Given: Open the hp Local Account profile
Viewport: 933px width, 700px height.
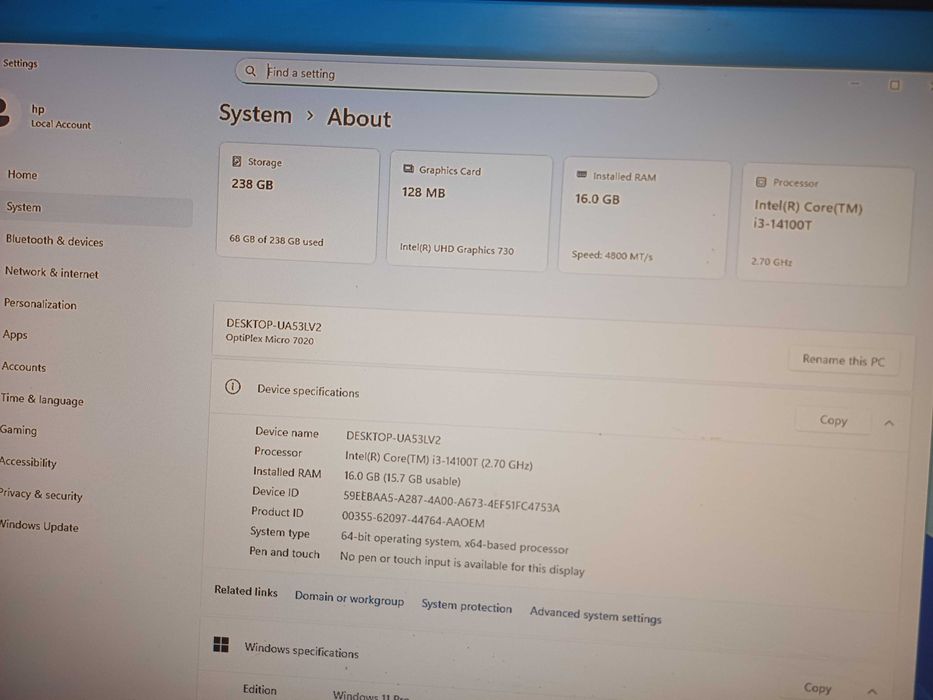Looking at the screenshot, I should pyautogui.click(x=48, y=116).
